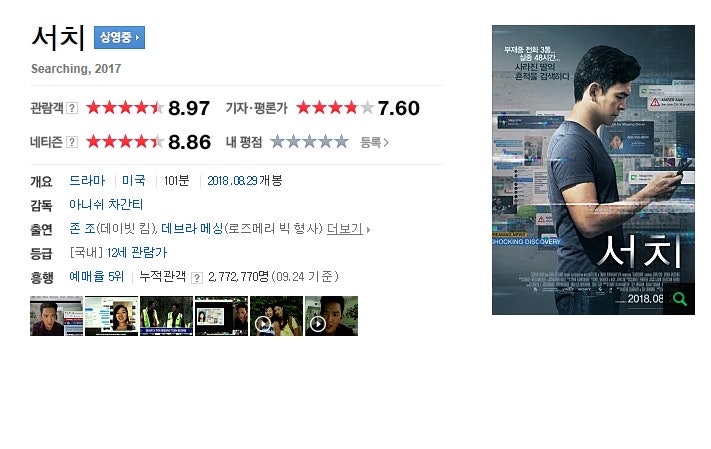Click the magnifier icon on the poster
The image size is (711, 449).
(679, 299)
